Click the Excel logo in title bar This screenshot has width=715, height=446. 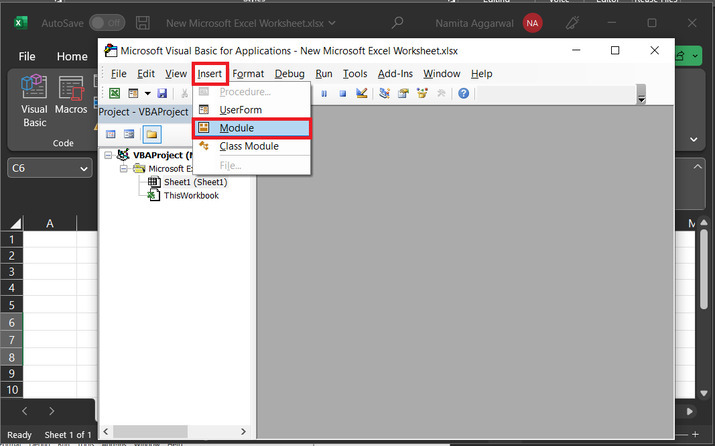point(21,23)
